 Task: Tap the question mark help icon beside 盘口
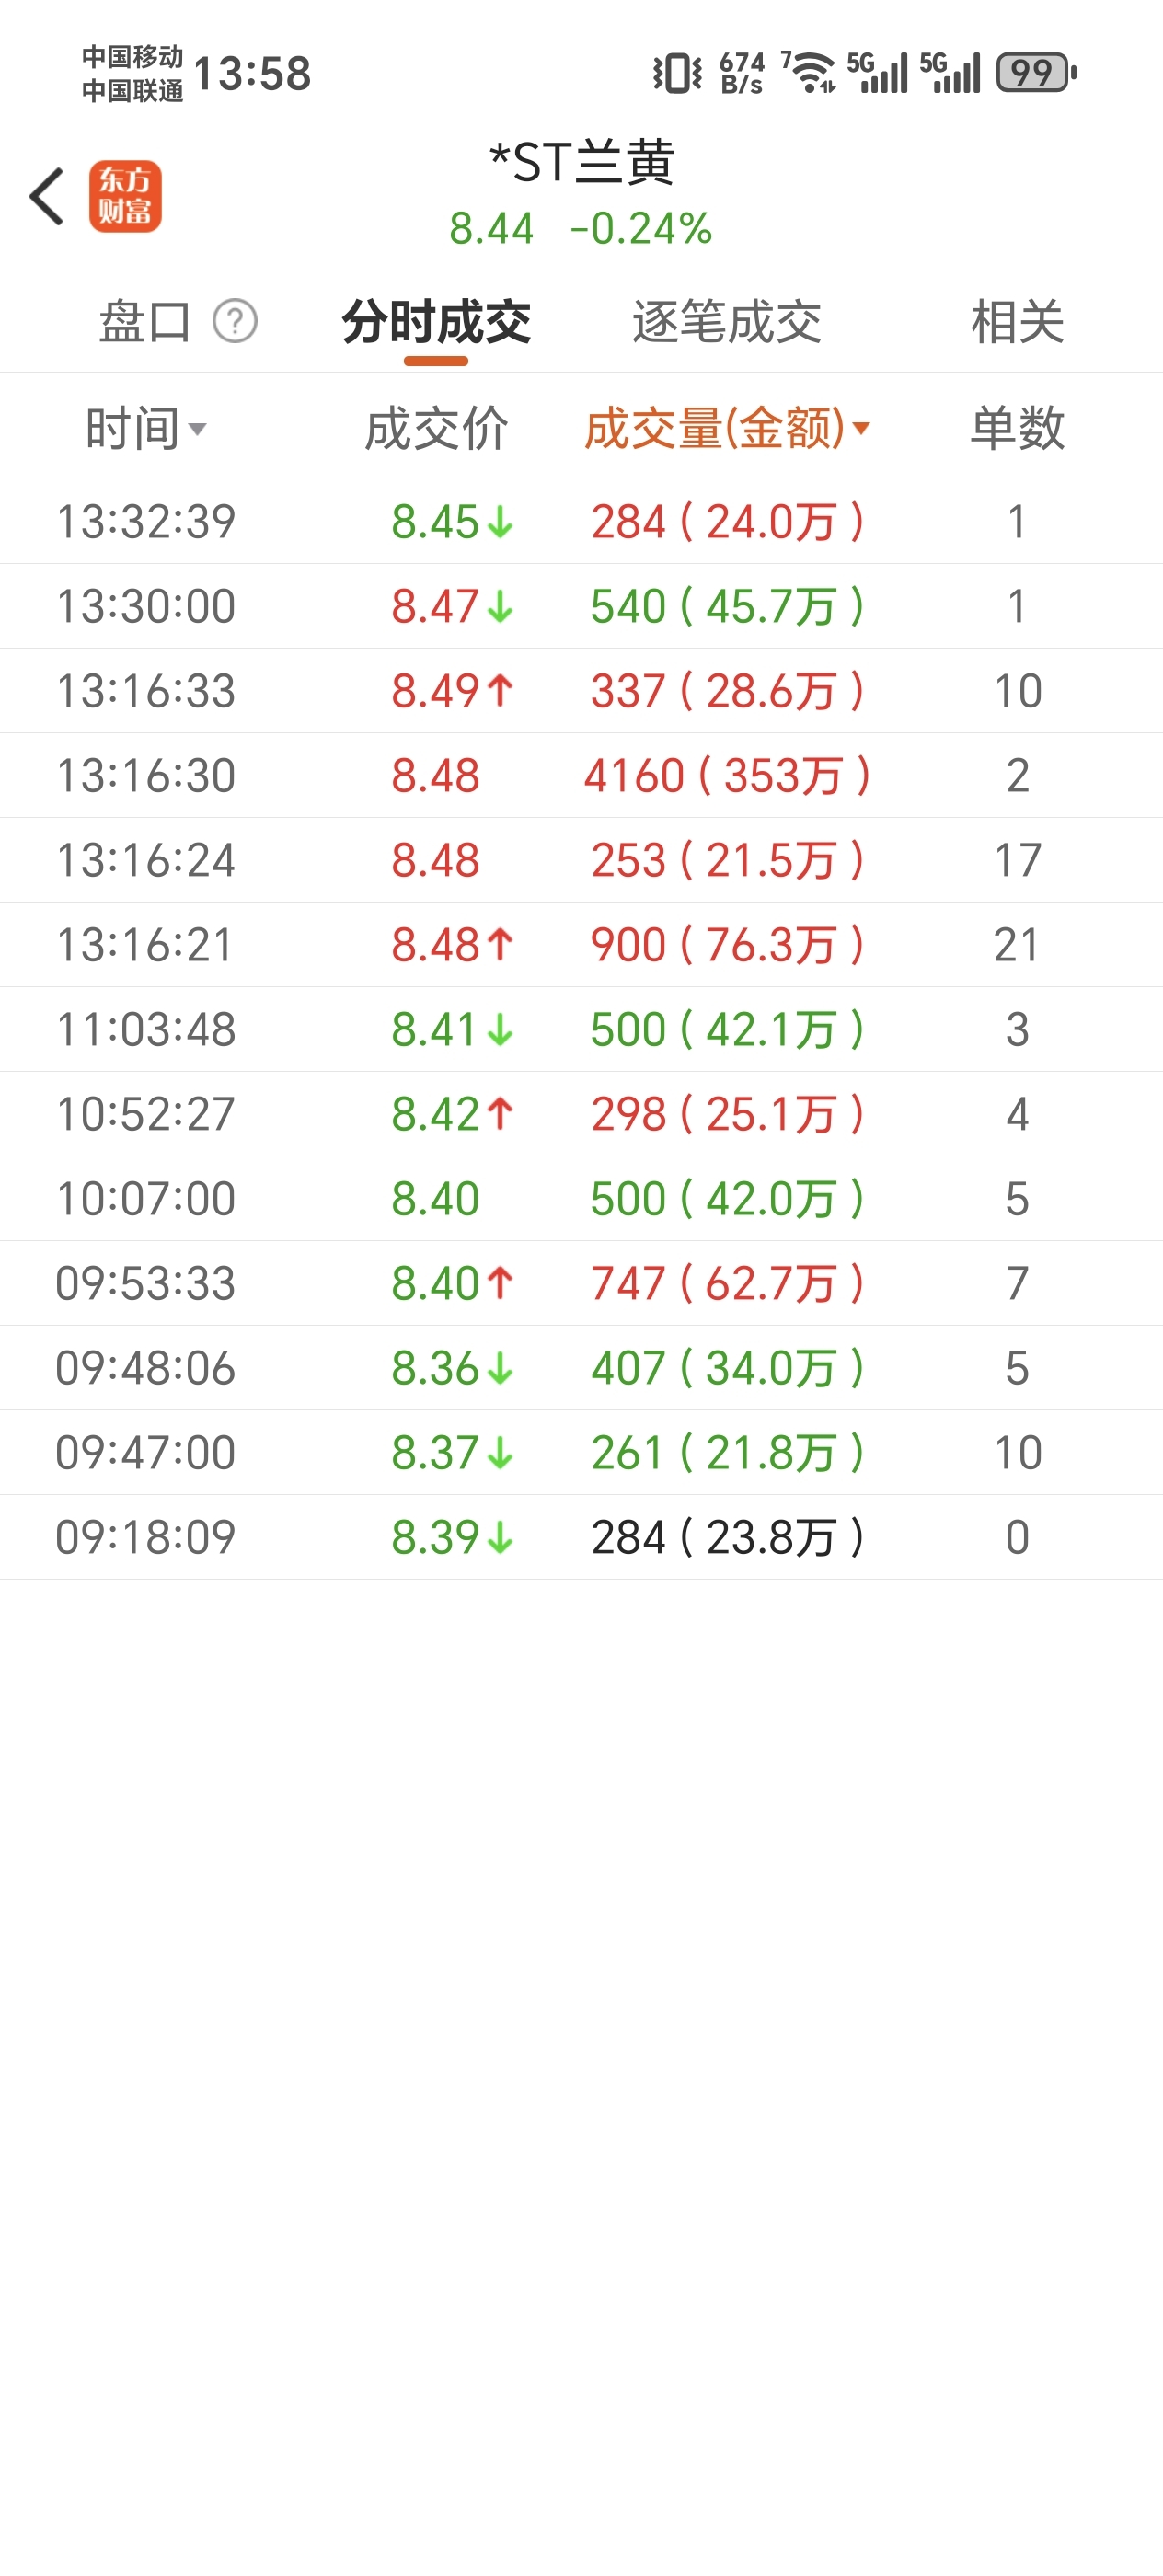click(235, 322)
